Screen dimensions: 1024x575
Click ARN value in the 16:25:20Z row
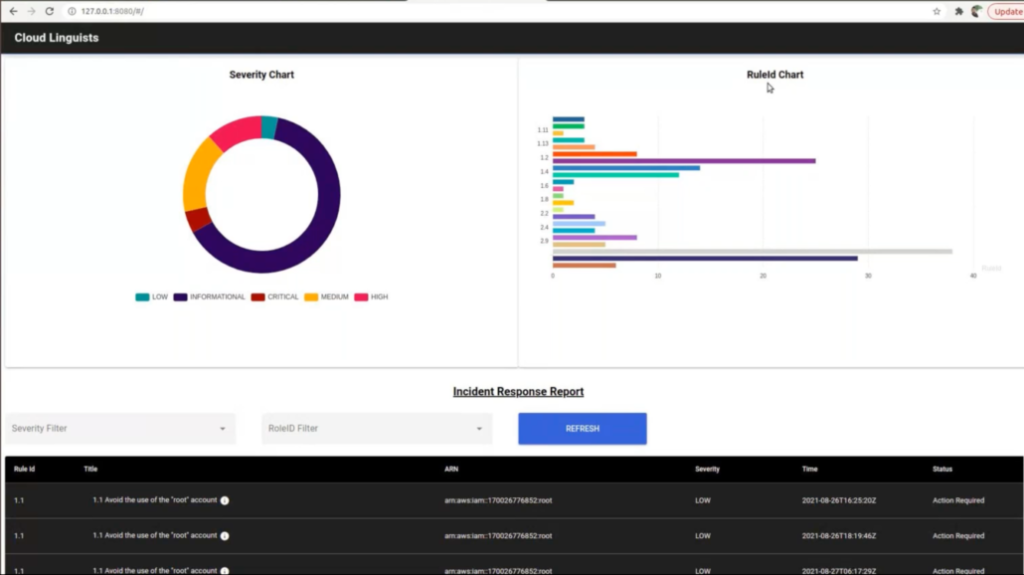tap(498, 501)
